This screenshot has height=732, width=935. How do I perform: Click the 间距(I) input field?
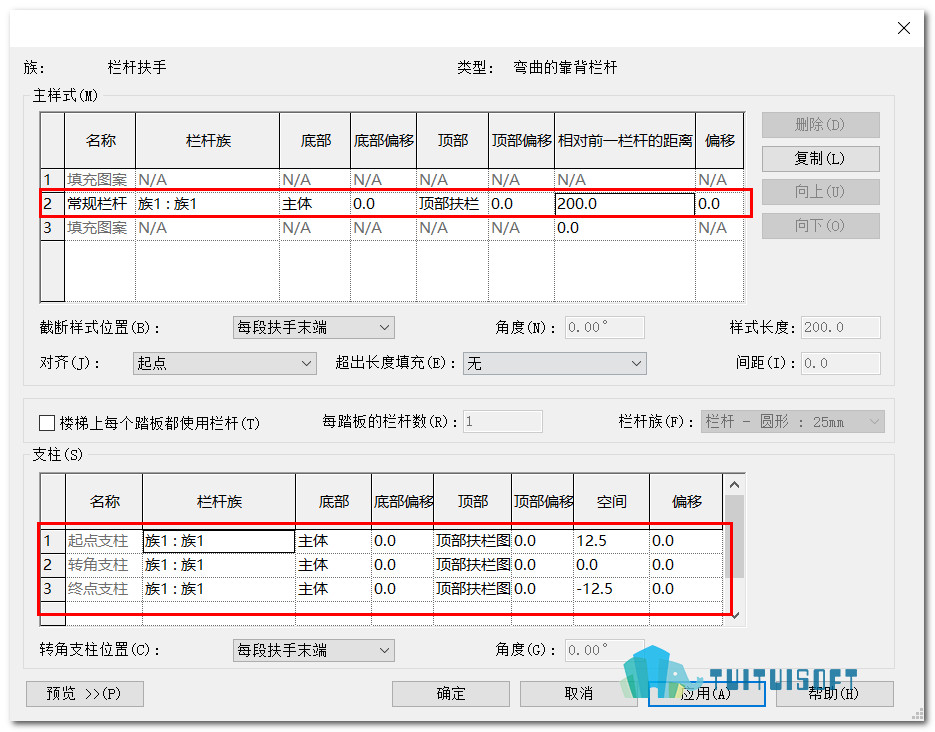coord(840,363)
